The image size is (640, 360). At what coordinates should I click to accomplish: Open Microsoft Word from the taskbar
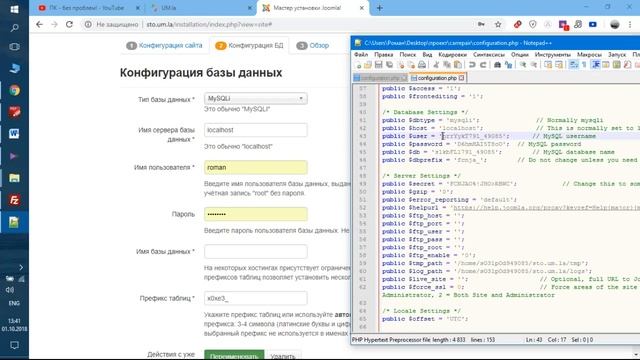14,134
